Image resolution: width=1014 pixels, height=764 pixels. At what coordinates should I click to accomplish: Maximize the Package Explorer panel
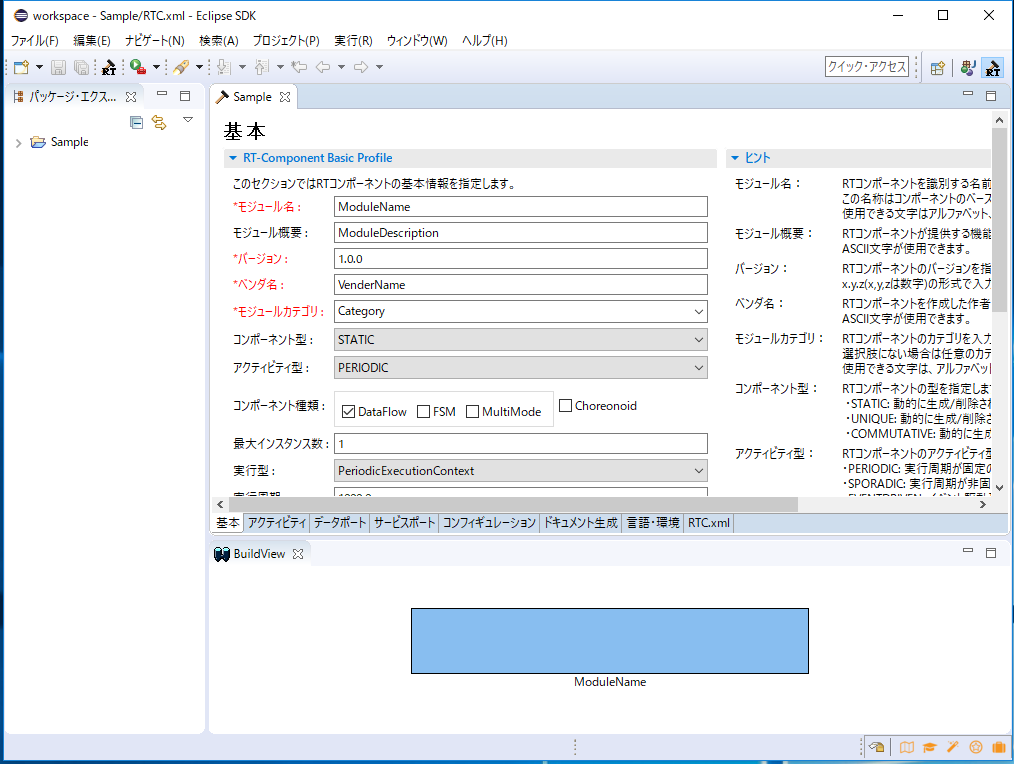(x=185, y=96)
